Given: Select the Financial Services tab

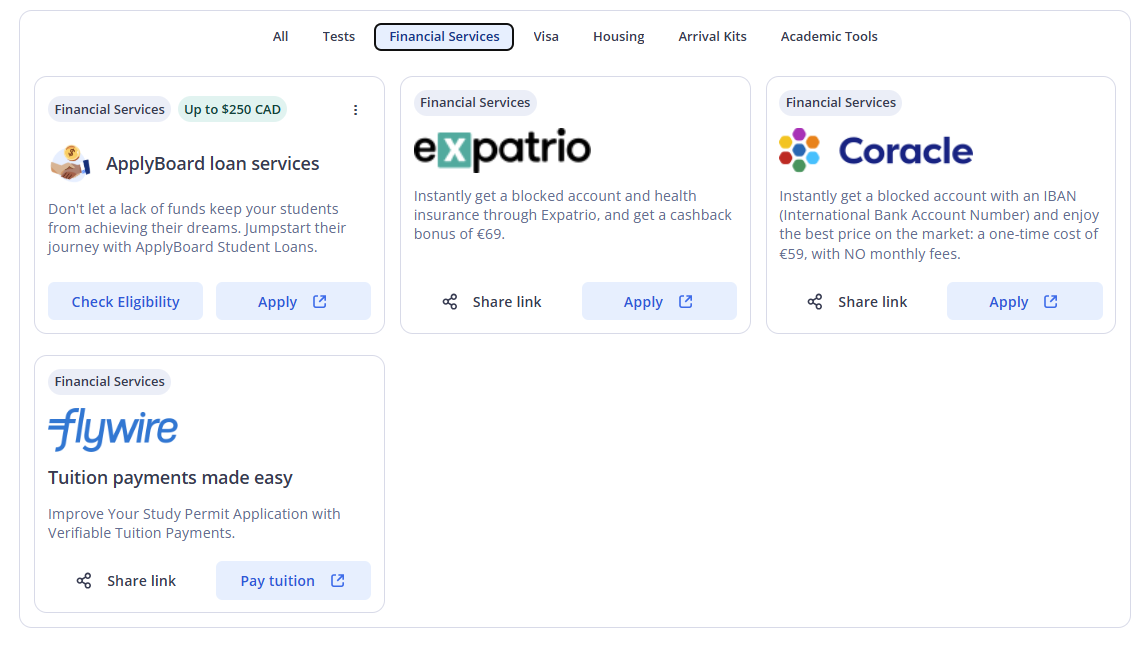Looking at the screenshot, I should 444,37.
